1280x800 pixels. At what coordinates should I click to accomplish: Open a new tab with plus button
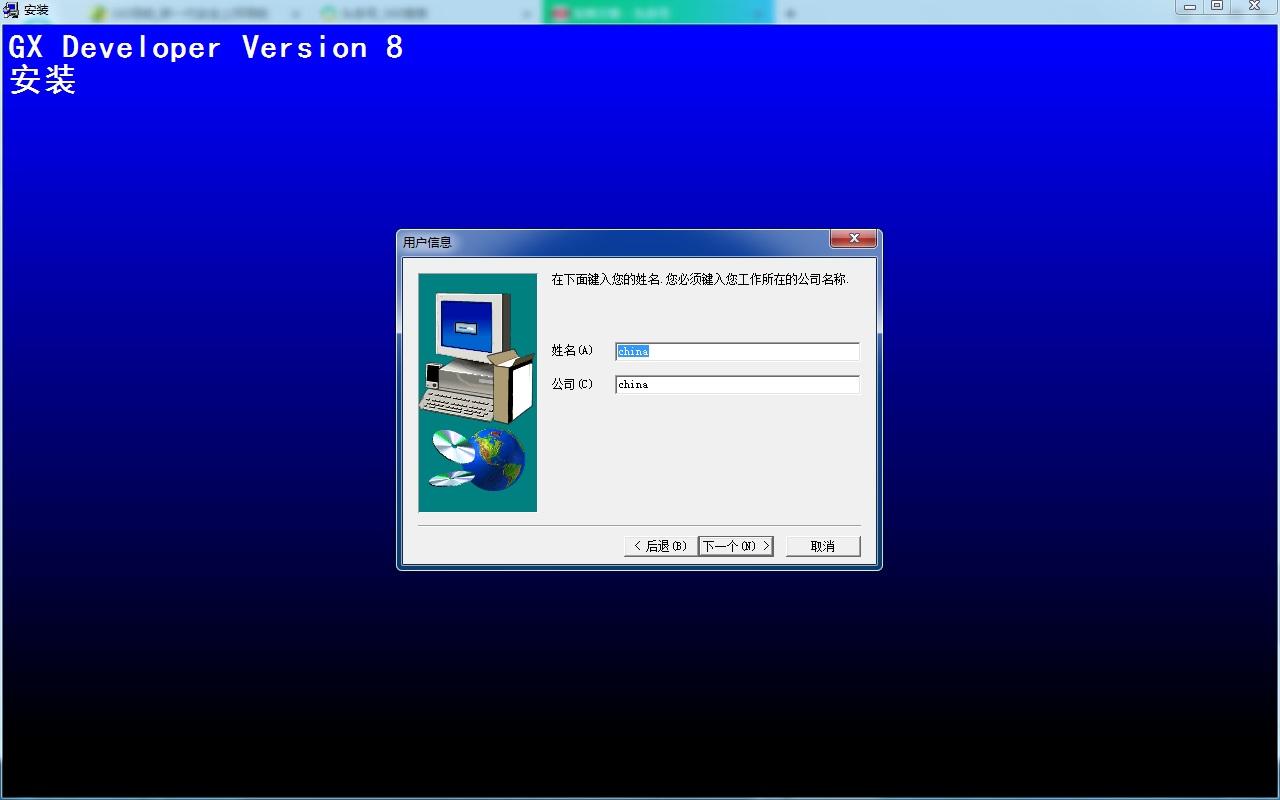pyautogui.click(x=789, y=13)
